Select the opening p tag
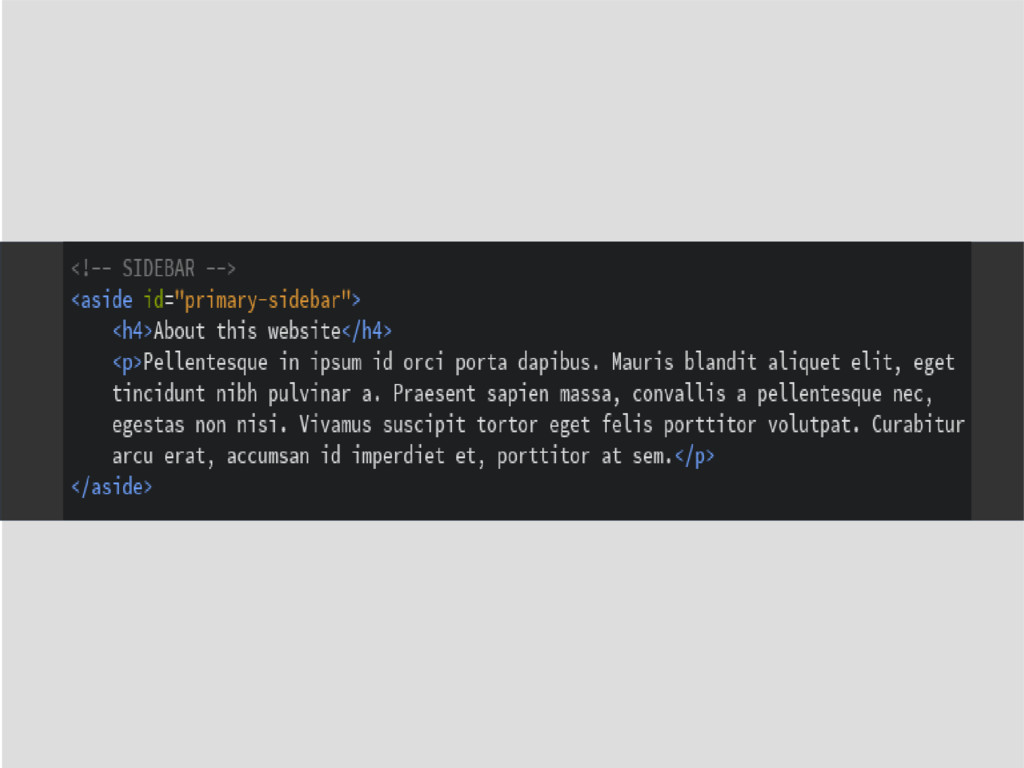This screenshot has height=768, width=1024. [127, 362]
